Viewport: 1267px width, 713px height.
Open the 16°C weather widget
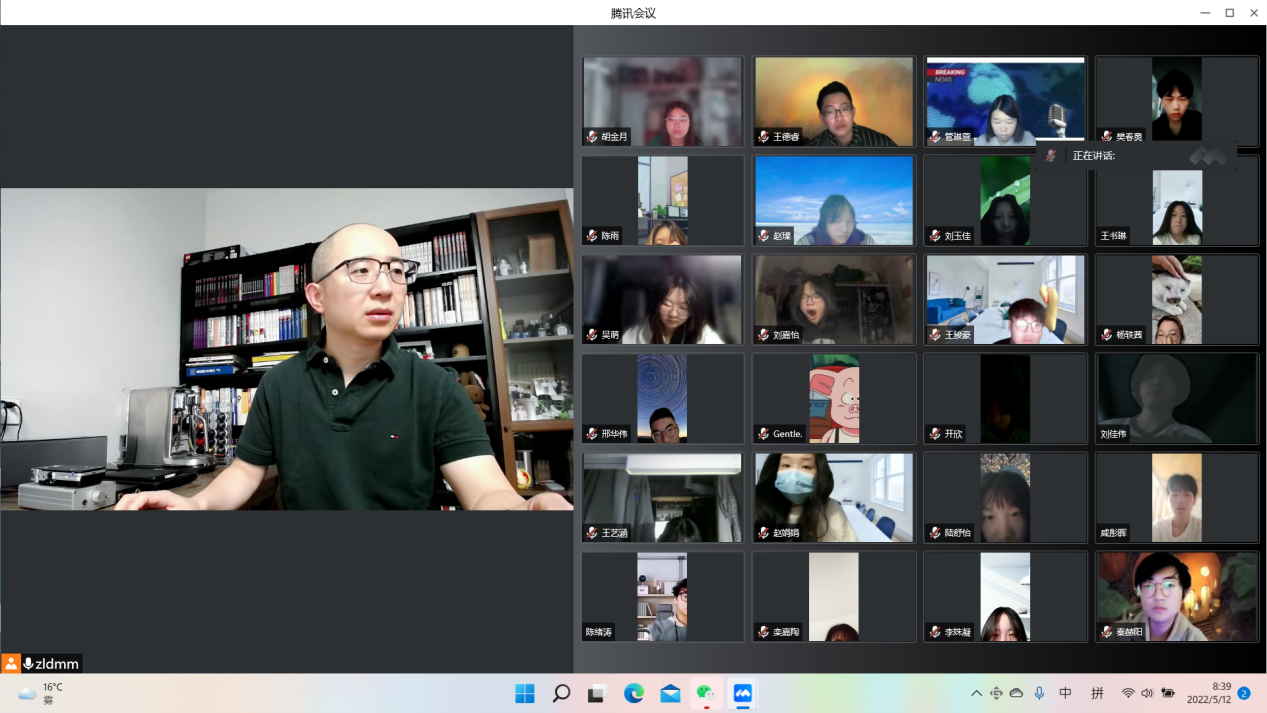41,693
